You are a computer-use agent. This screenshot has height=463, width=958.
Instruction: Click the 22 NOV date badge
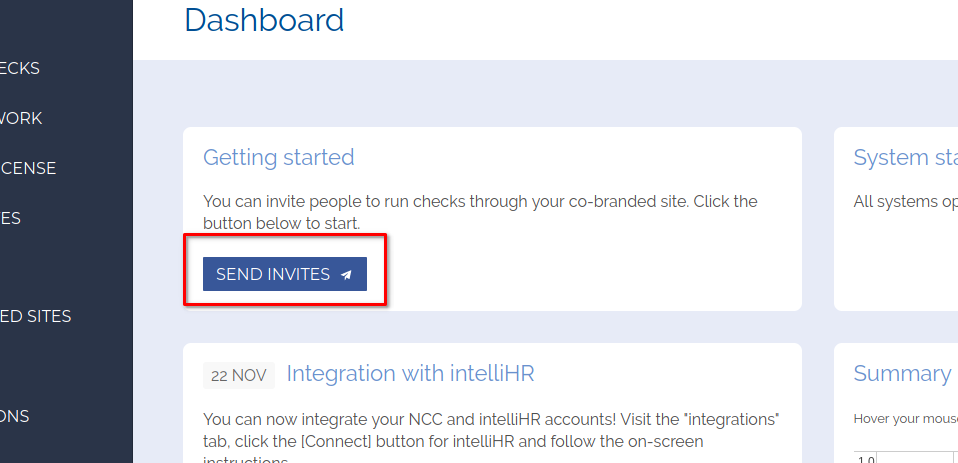(x=239, y=375)
